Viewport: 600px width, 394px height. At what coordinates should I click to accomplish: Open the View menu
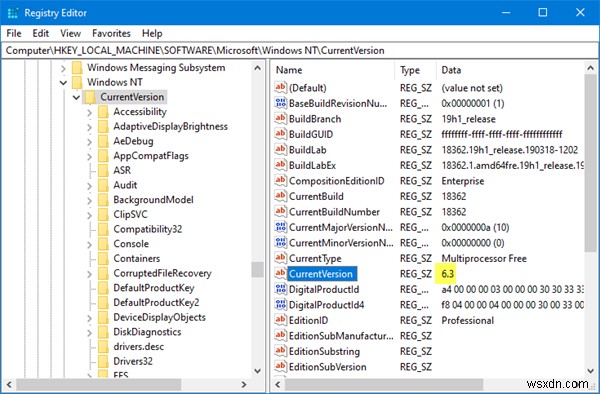(x=70, y=34)
